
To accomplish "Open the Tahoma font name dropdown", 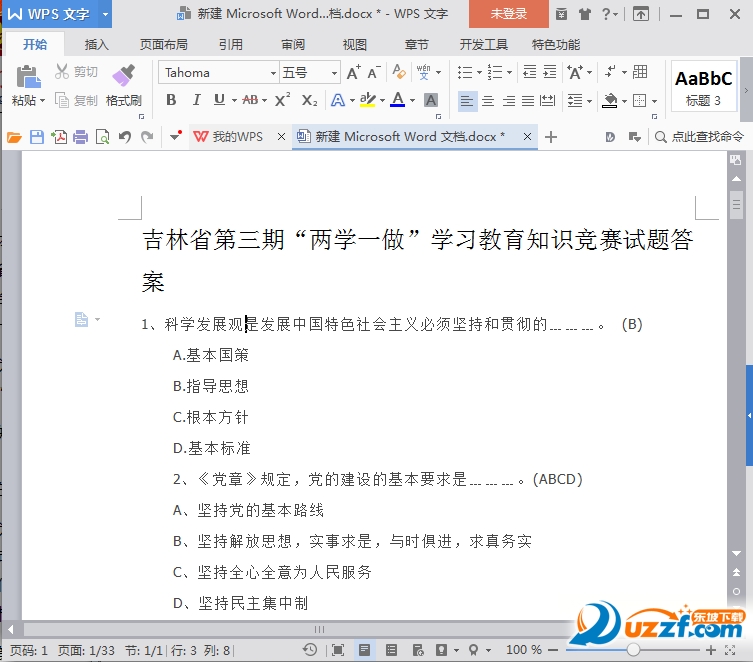I will pos(273,73).
